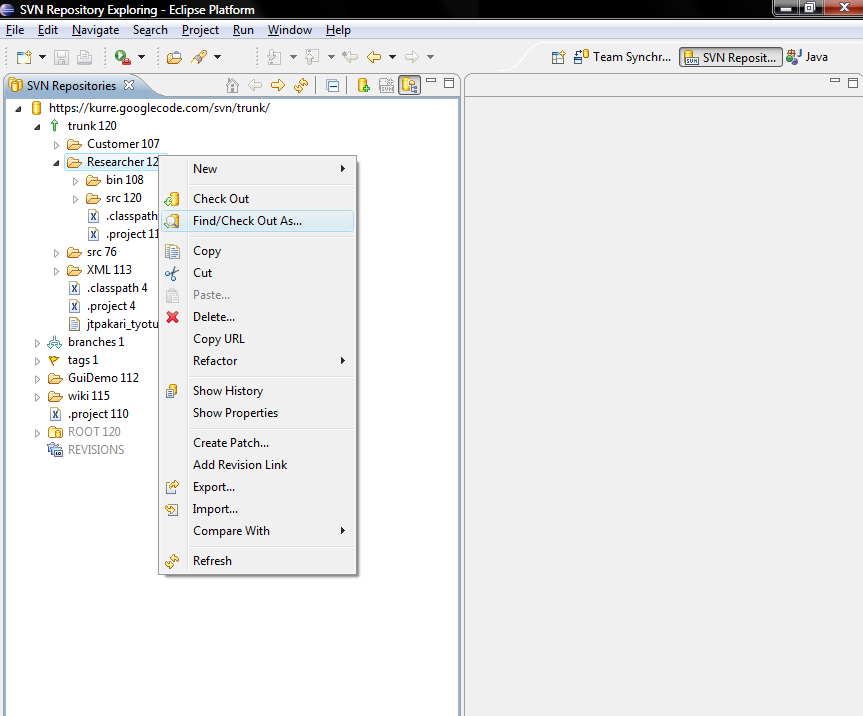
Task: Click the Search flashlight toolbar icon
Action: pyautogui.click(x=199, y=57)
